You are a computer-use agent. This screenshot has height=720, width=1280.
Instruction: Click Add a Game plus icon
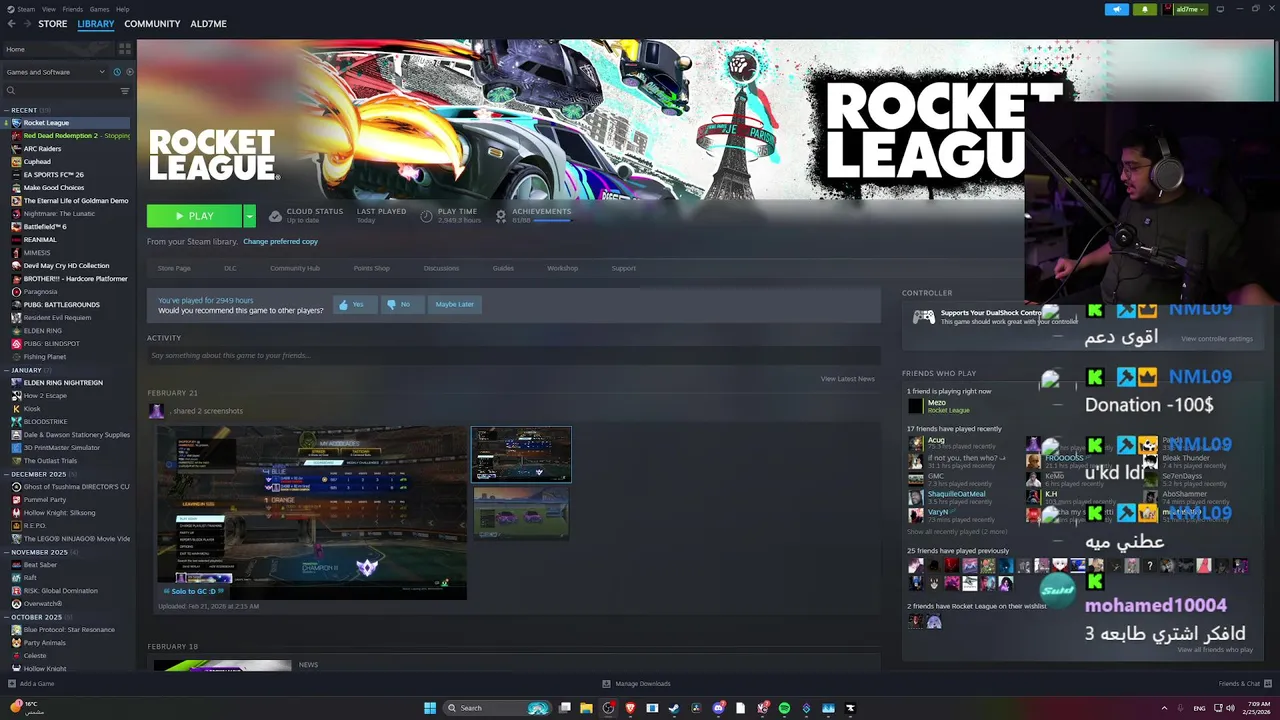12,684
